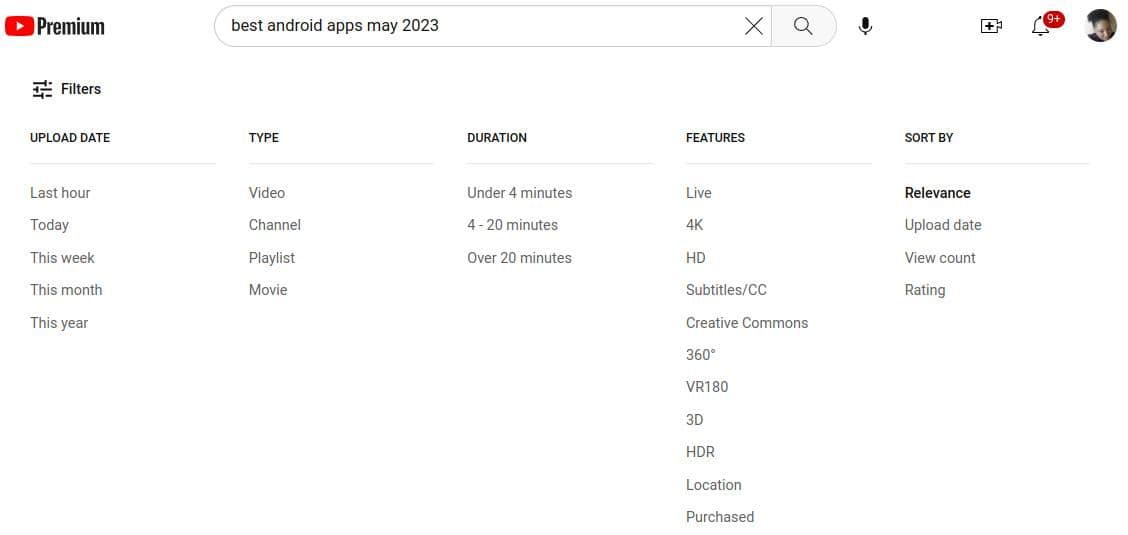
Task: Sort results by Relevance
Action: (x=937, y=193)
